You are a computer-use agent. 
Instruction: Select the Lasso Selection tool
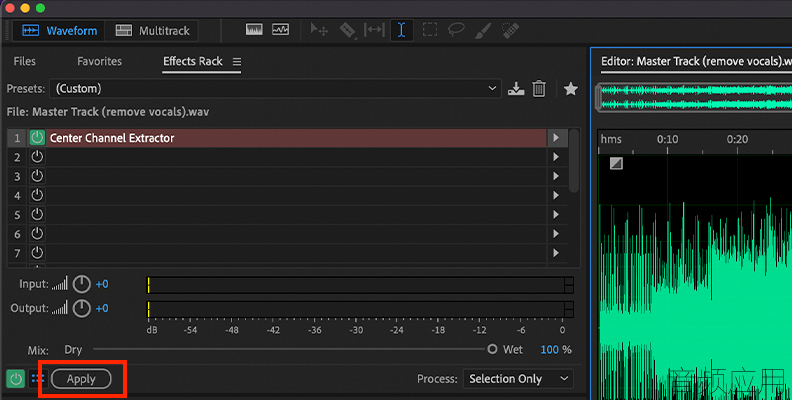point(457,30)
